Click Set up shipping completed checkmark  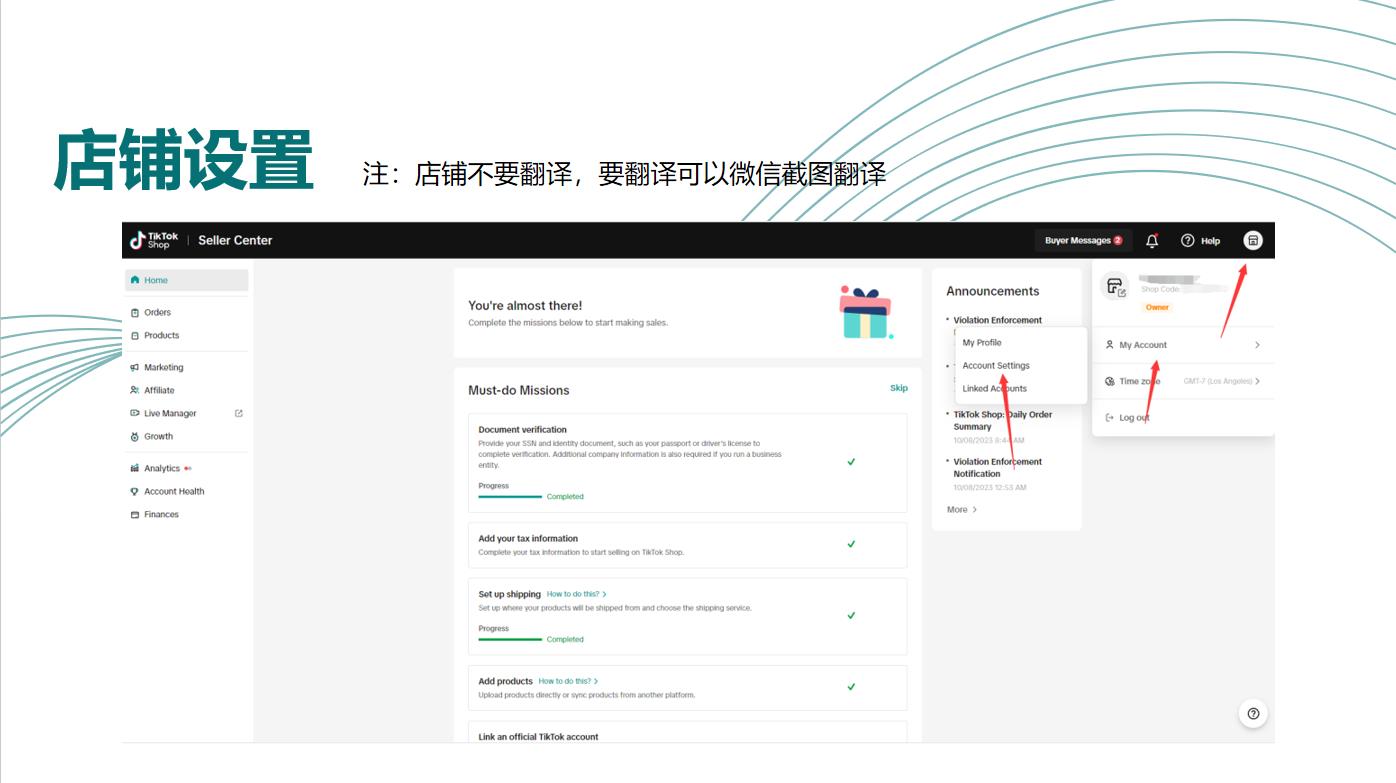click(x=851, y=615)
